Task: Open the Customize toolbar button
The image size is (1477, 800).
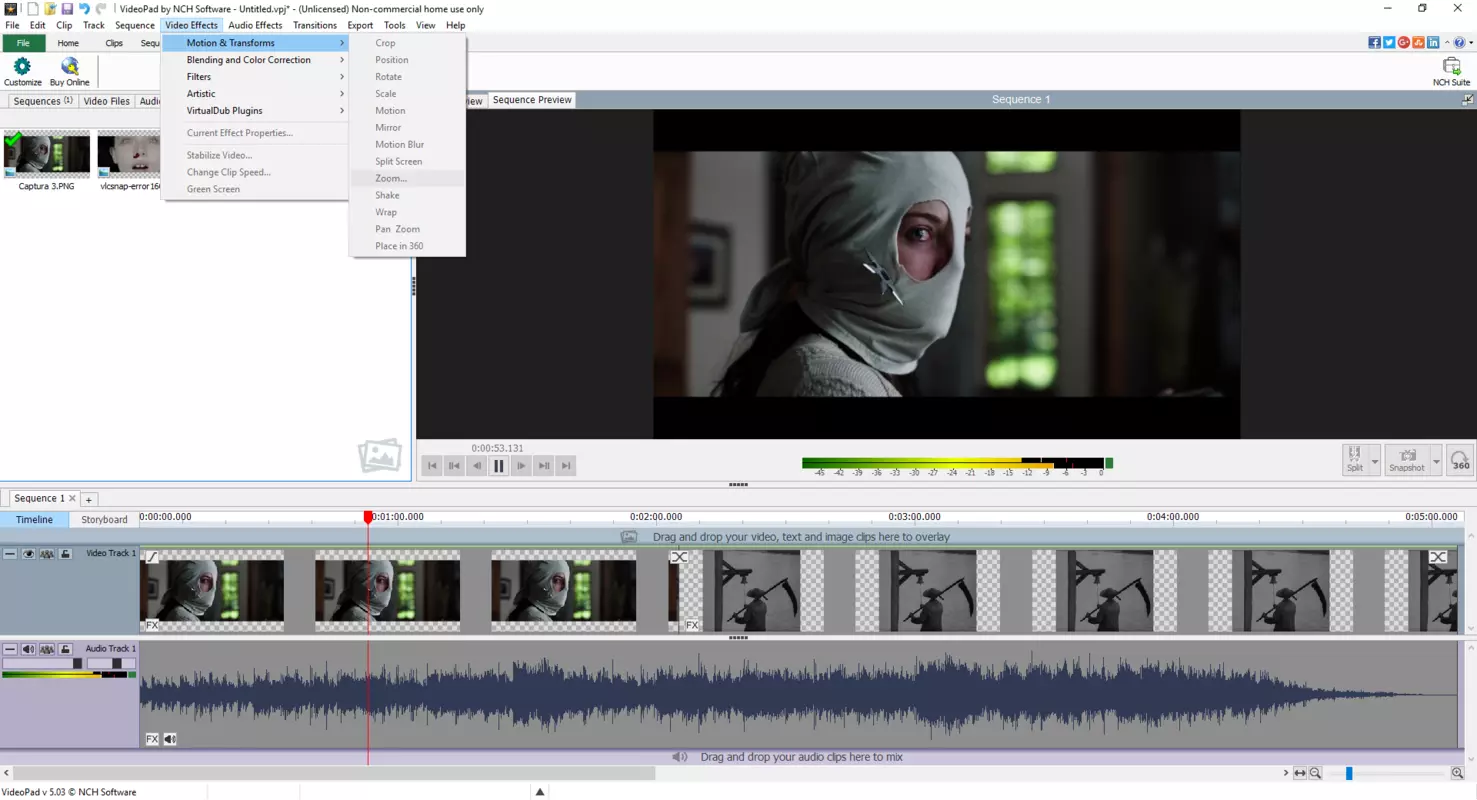Action: click(x=22, y=71)
